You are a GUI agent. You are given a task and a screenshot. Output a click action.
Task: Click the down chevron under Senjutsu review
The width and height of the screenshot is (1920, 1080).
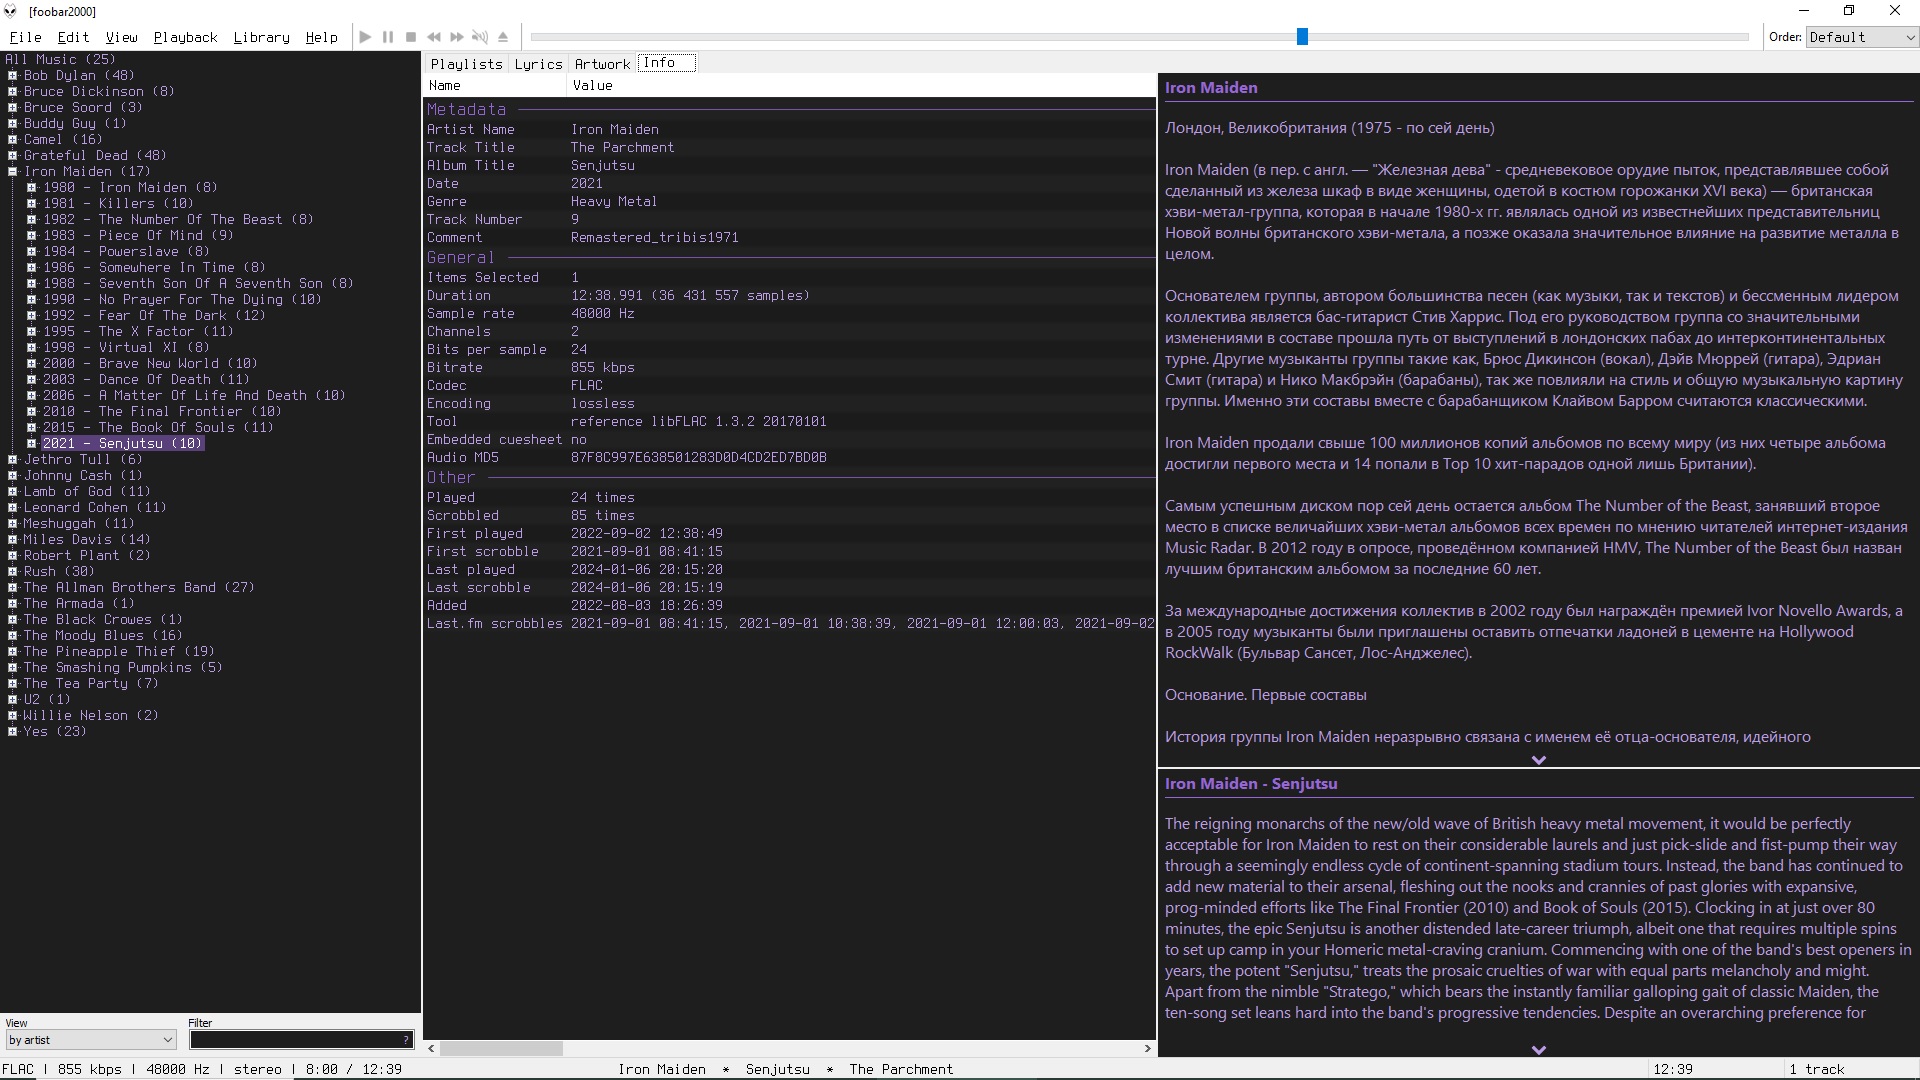[1538, 1050]
